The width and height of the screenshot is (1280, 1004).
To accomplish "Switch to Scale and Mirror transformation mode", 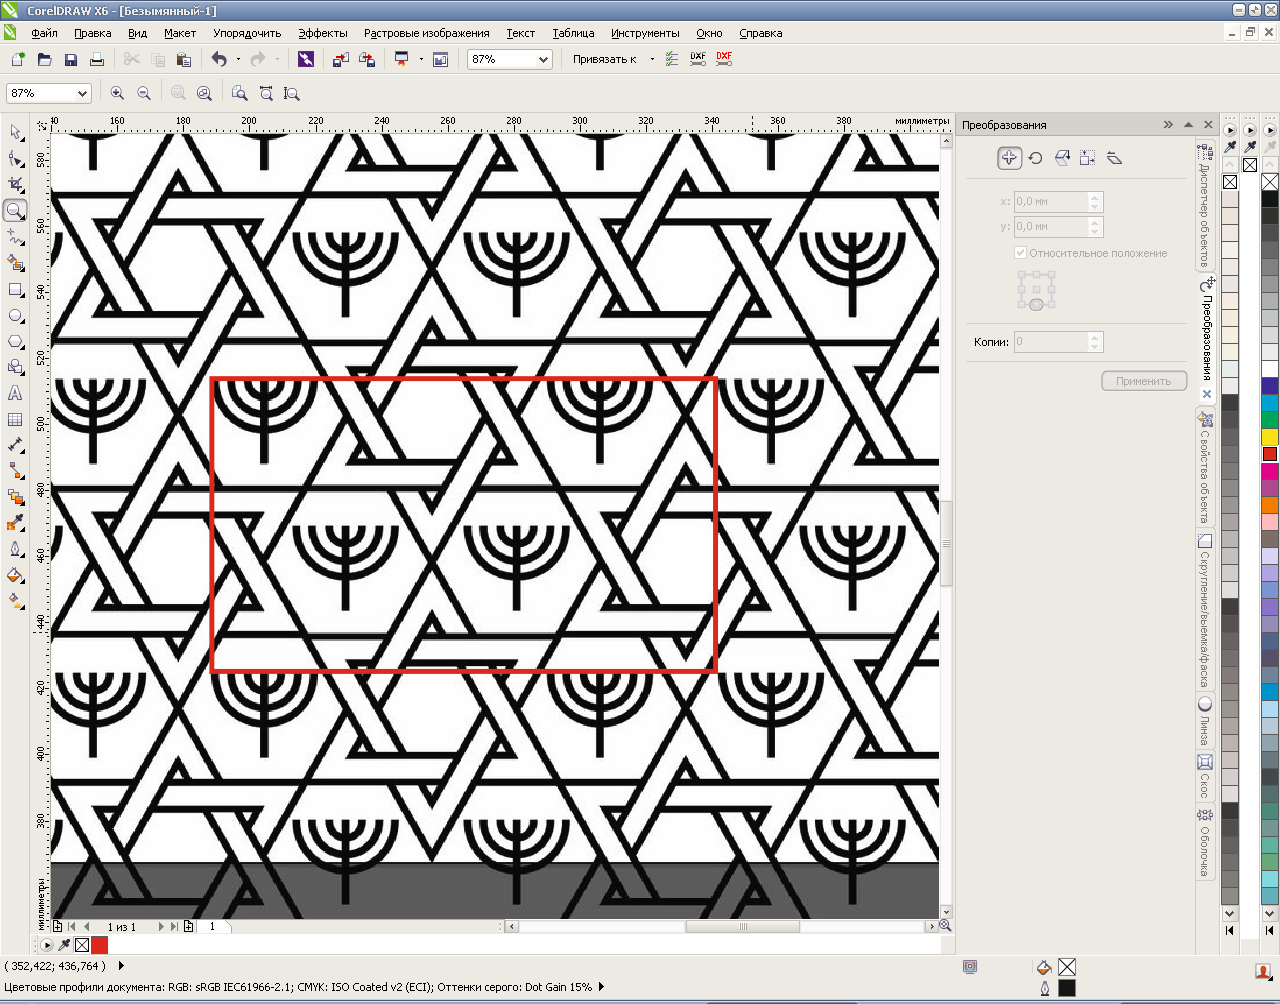I will click(x=1061, y=158).
